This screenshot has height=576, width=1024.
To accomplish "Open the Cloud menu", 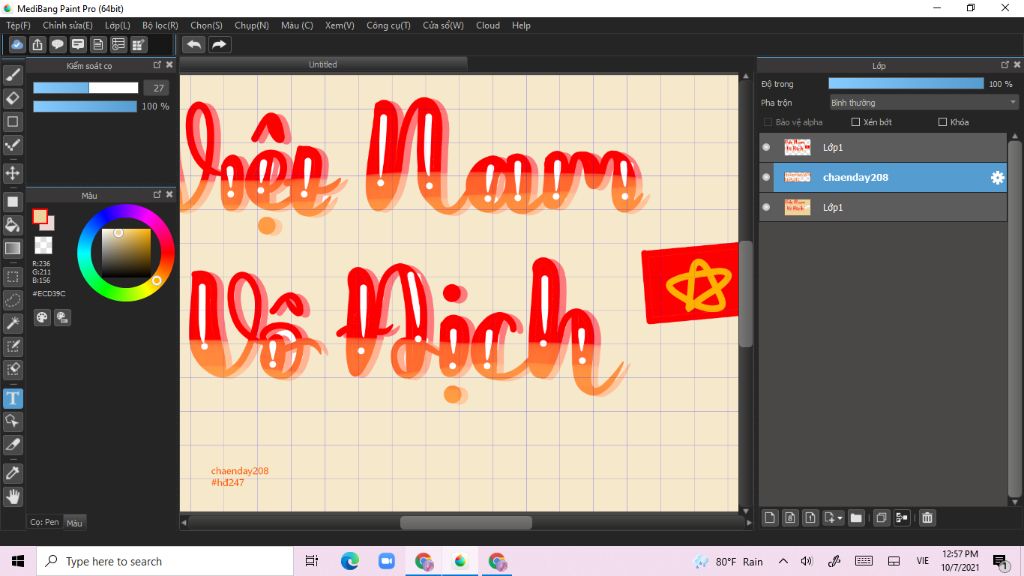I will [488, 25].
